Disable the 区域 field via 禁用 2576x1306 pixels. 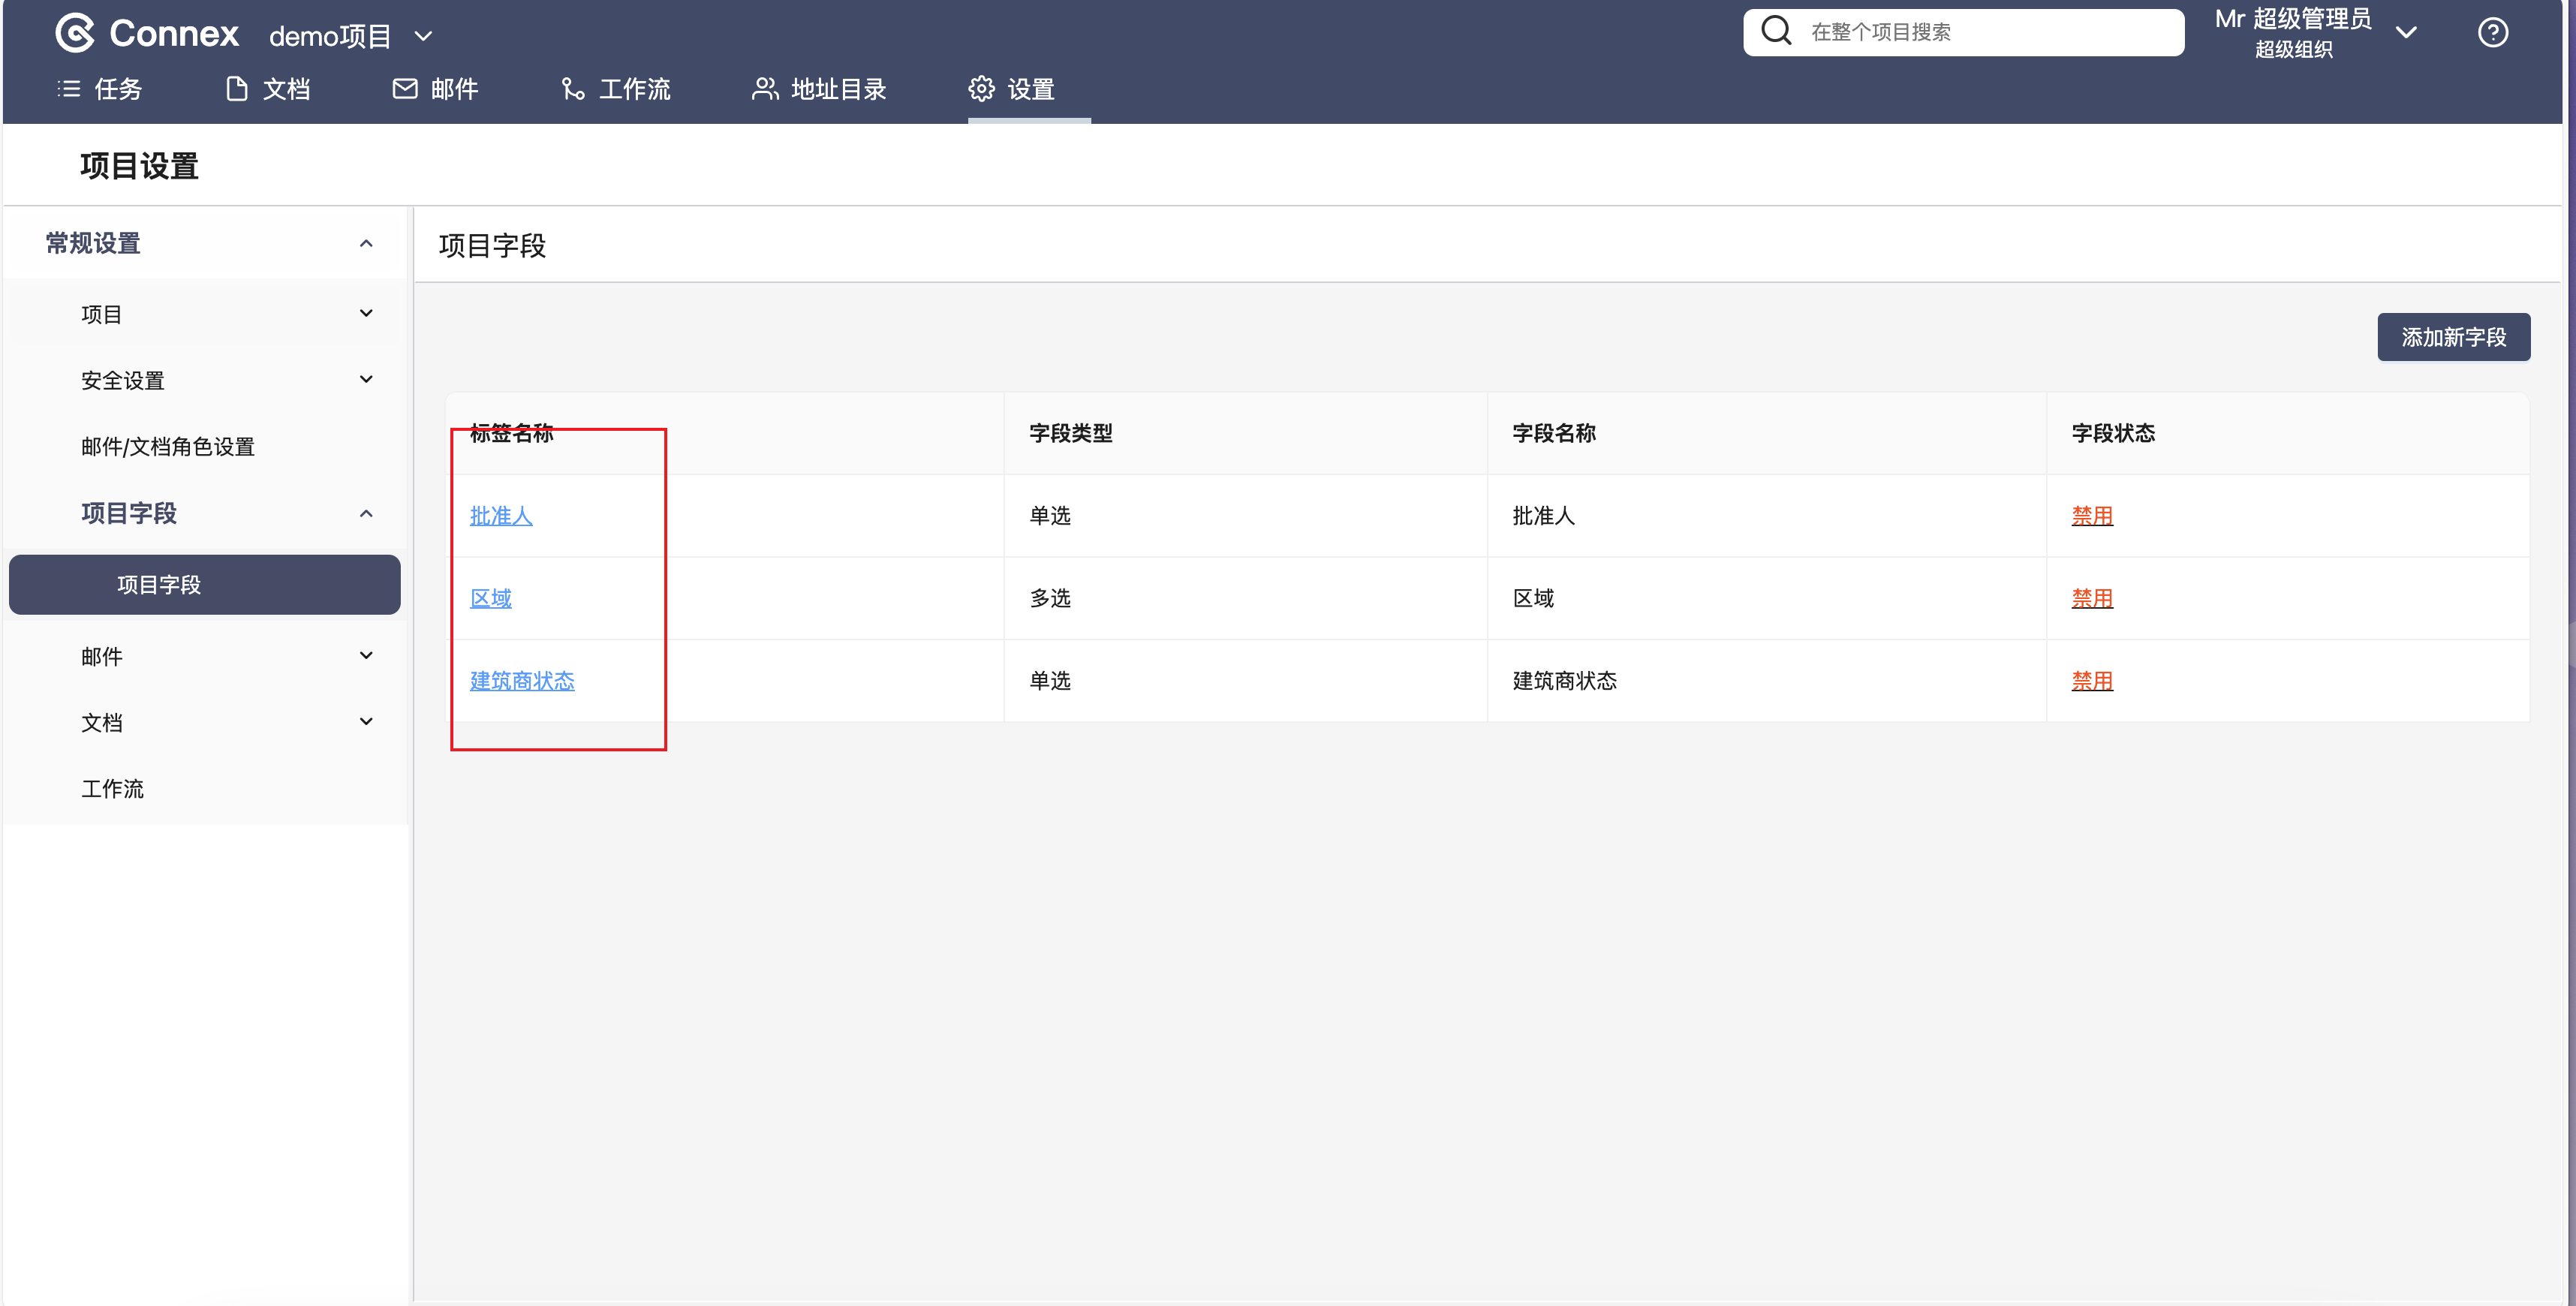click(2091, 598)
